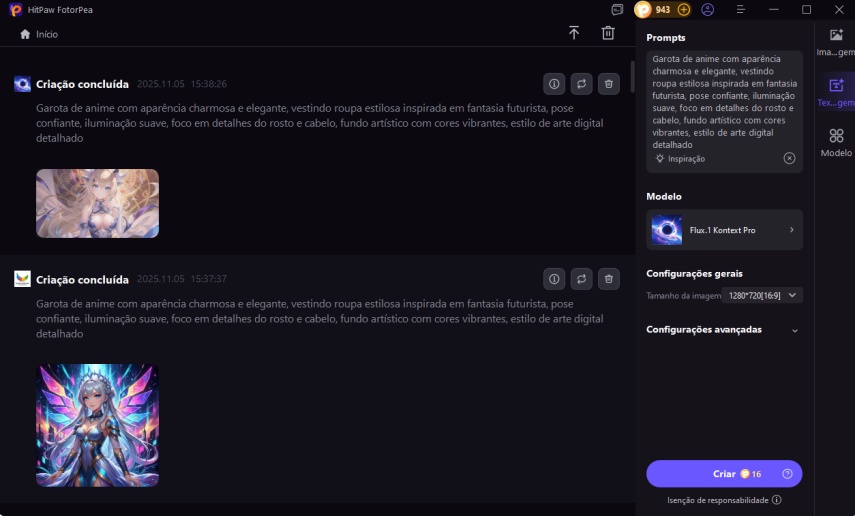Image resolution: width=855 pixels, height=516 pixels.
Task: Click the Tamanho da imagem label
Action: (x=683, y=296)
